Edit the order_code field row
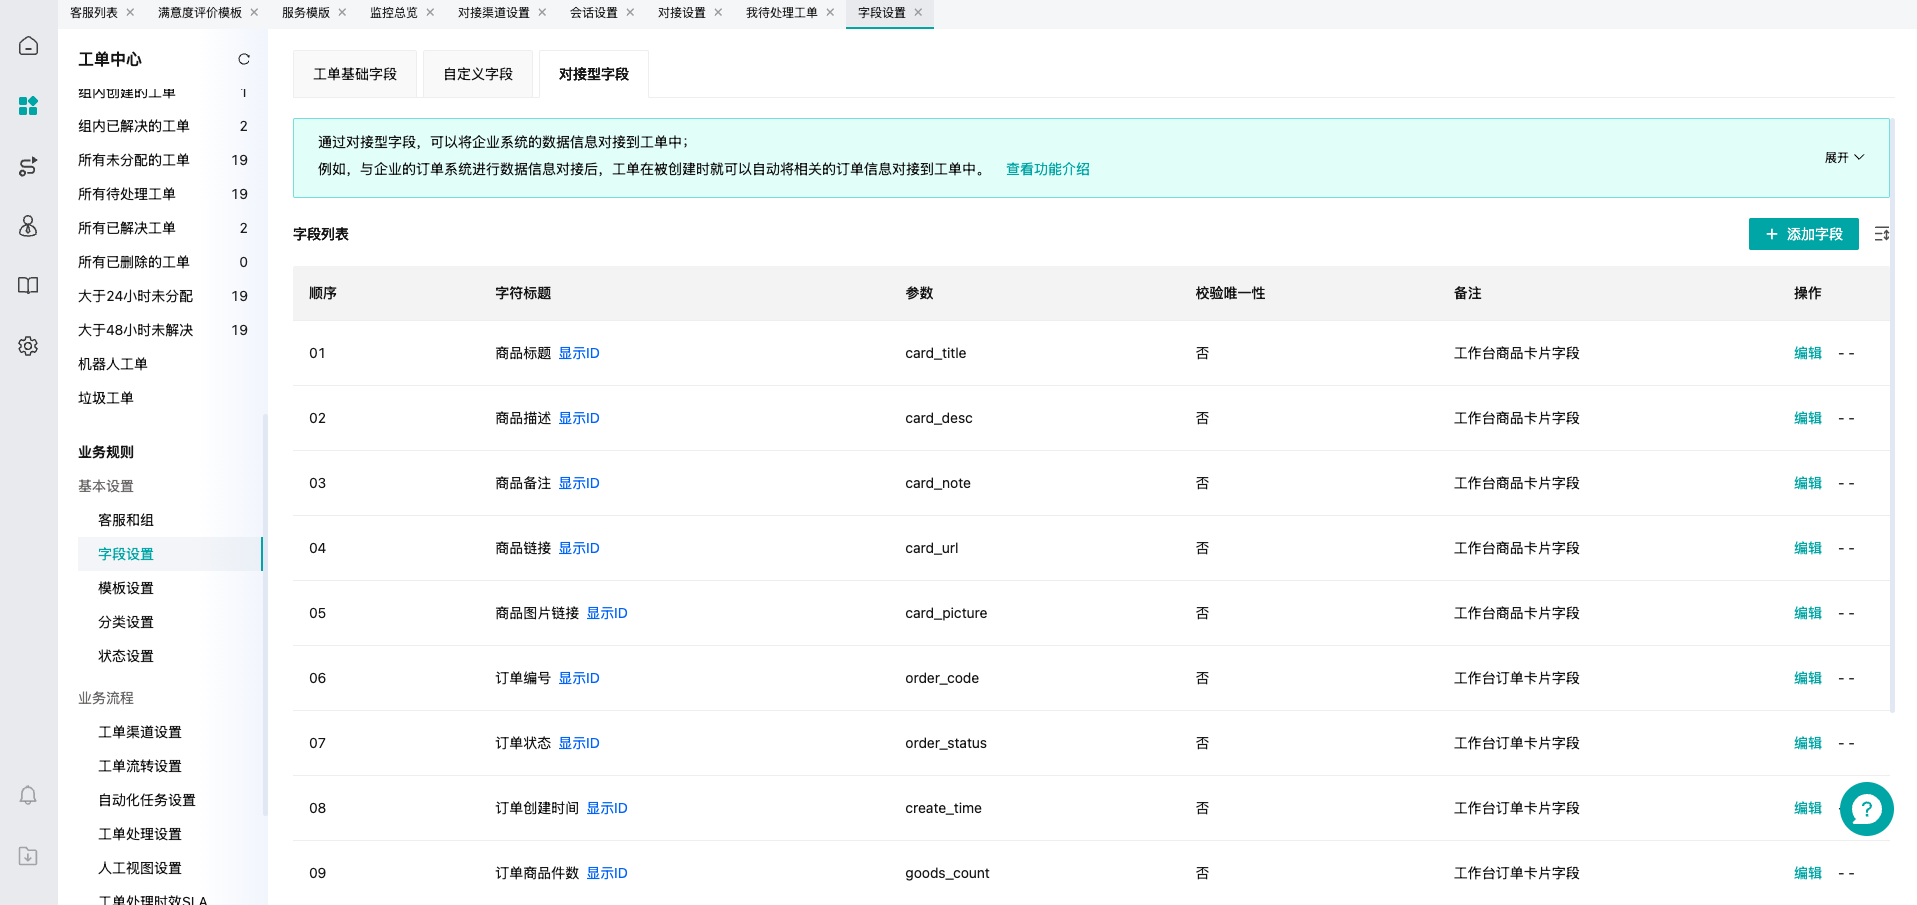Image resolution: width=1917 pixels, height=905 pixels. (x=1808, y=678)
